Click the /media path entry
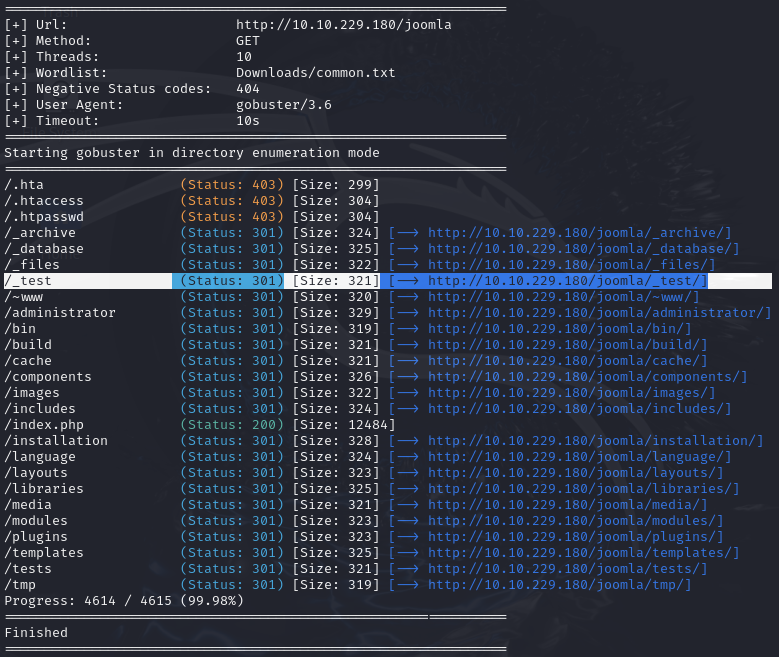The image size is (779, 657). tap(28, 504)
